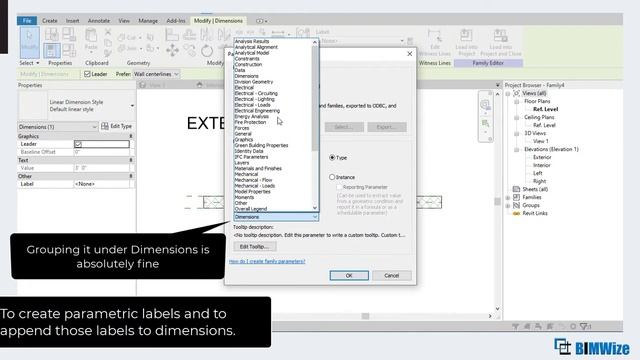Image resolution: width=640 pixels, height=360 pixels.
Task: Click the Create Parameter icon beside the Label dropdown
Action: [x=410, y=41]
